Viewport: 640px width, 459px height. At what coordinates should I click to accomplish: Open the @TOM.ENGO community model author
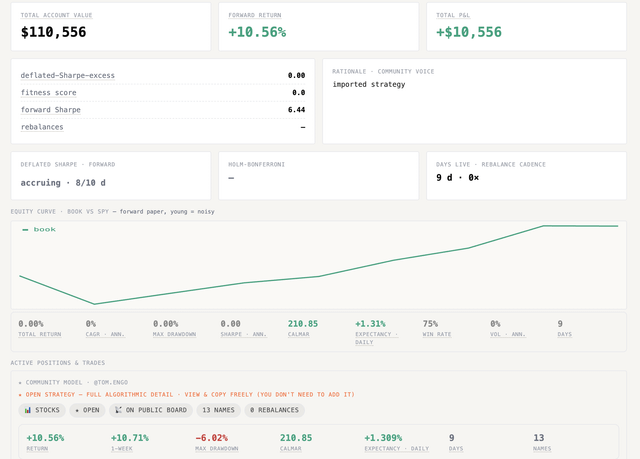[x=111, y=382]
